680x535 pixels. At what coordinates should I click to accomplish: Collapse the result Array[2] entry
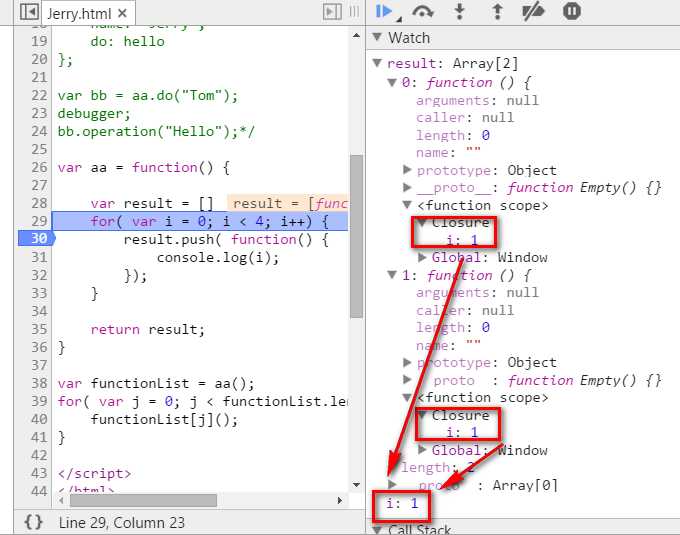(x=377, y=63)
